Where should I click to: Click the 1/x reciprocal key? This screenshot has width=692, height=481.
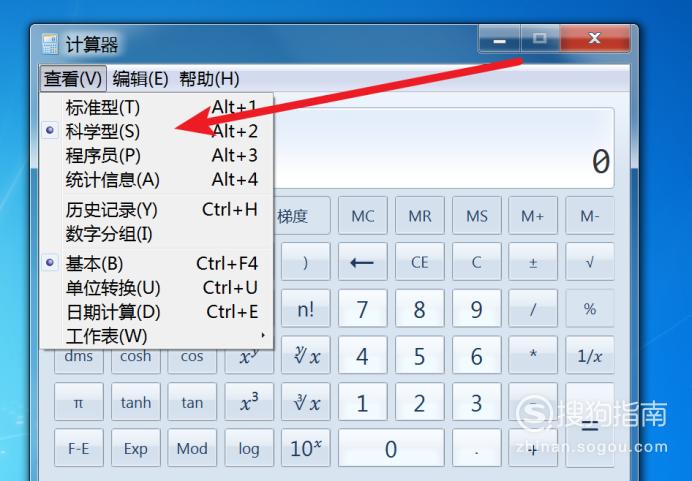[x=590, y=355]
